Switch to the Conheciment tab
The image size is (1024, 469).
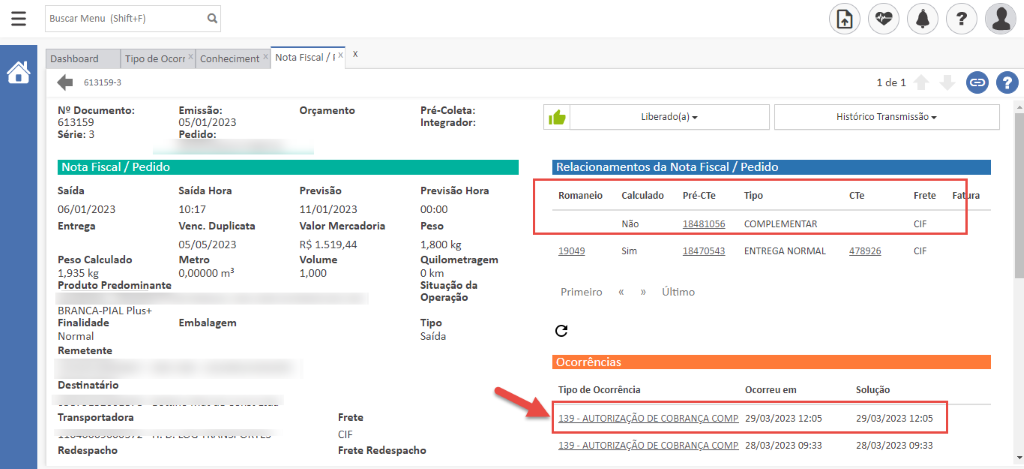click(x=229, y=59)
